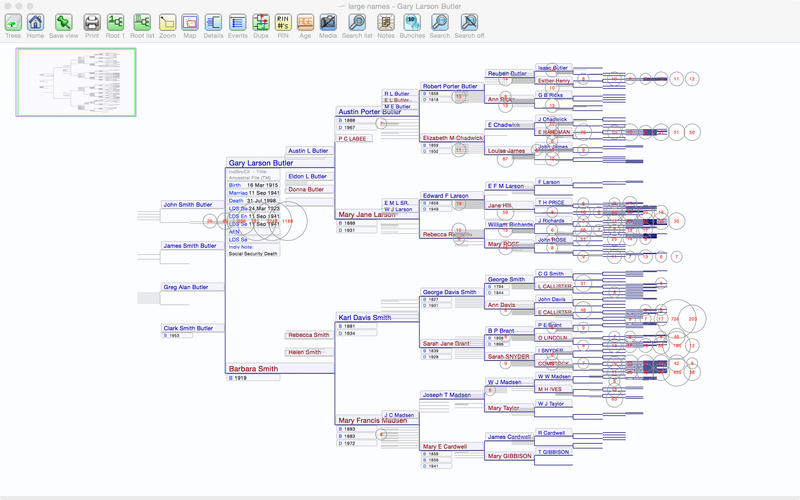Click the Home icon in toolbar

[x=36, y=22]
